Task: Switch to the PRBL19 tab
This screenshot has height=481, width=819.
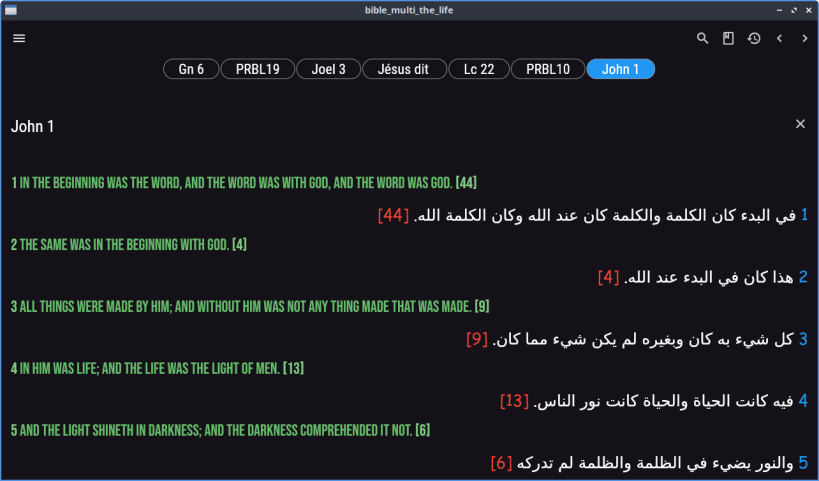Action: pos(258,69)
